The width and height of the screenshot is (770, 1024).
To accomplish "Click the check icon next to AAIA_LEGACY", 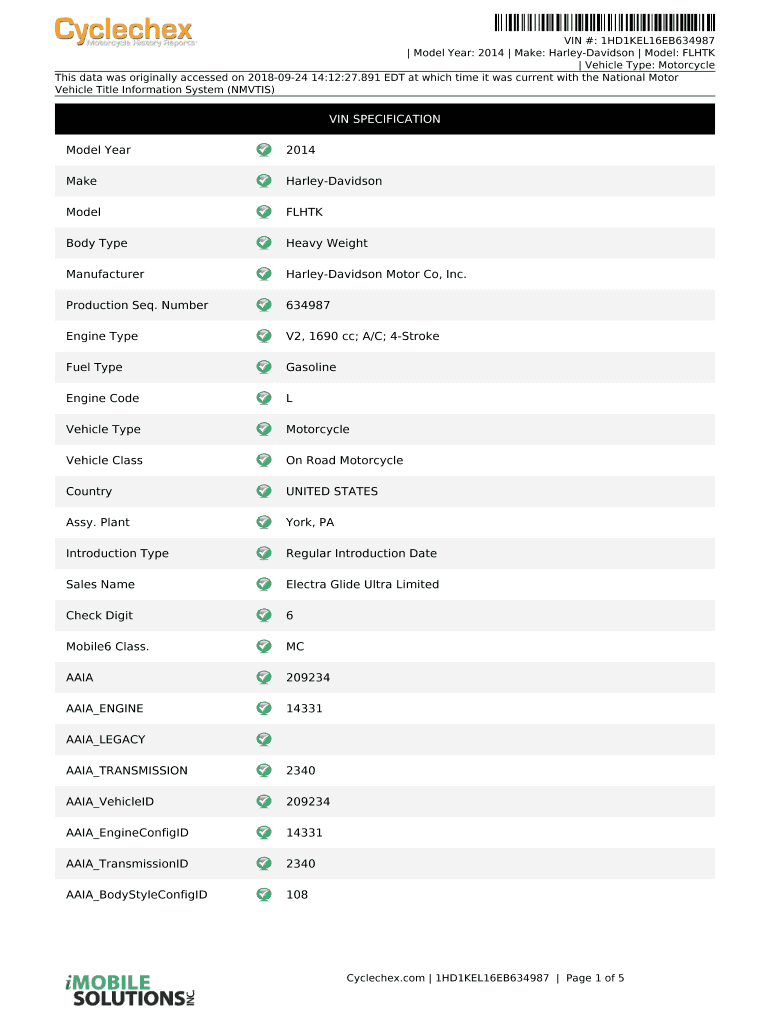I will click(263, 739).
